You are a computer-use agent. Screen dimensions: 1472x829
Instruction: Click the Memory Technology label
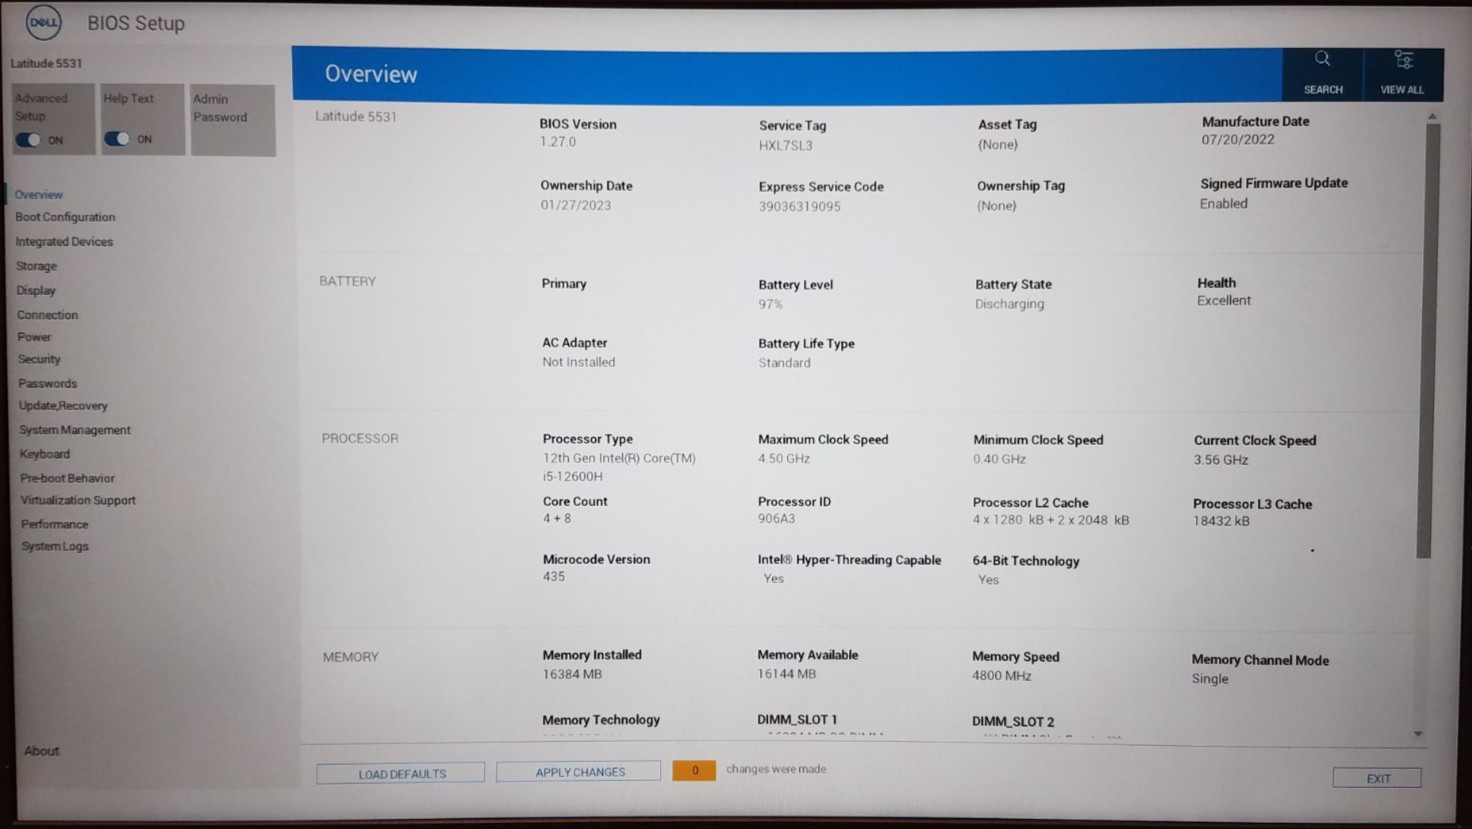(x=601, y=720)
